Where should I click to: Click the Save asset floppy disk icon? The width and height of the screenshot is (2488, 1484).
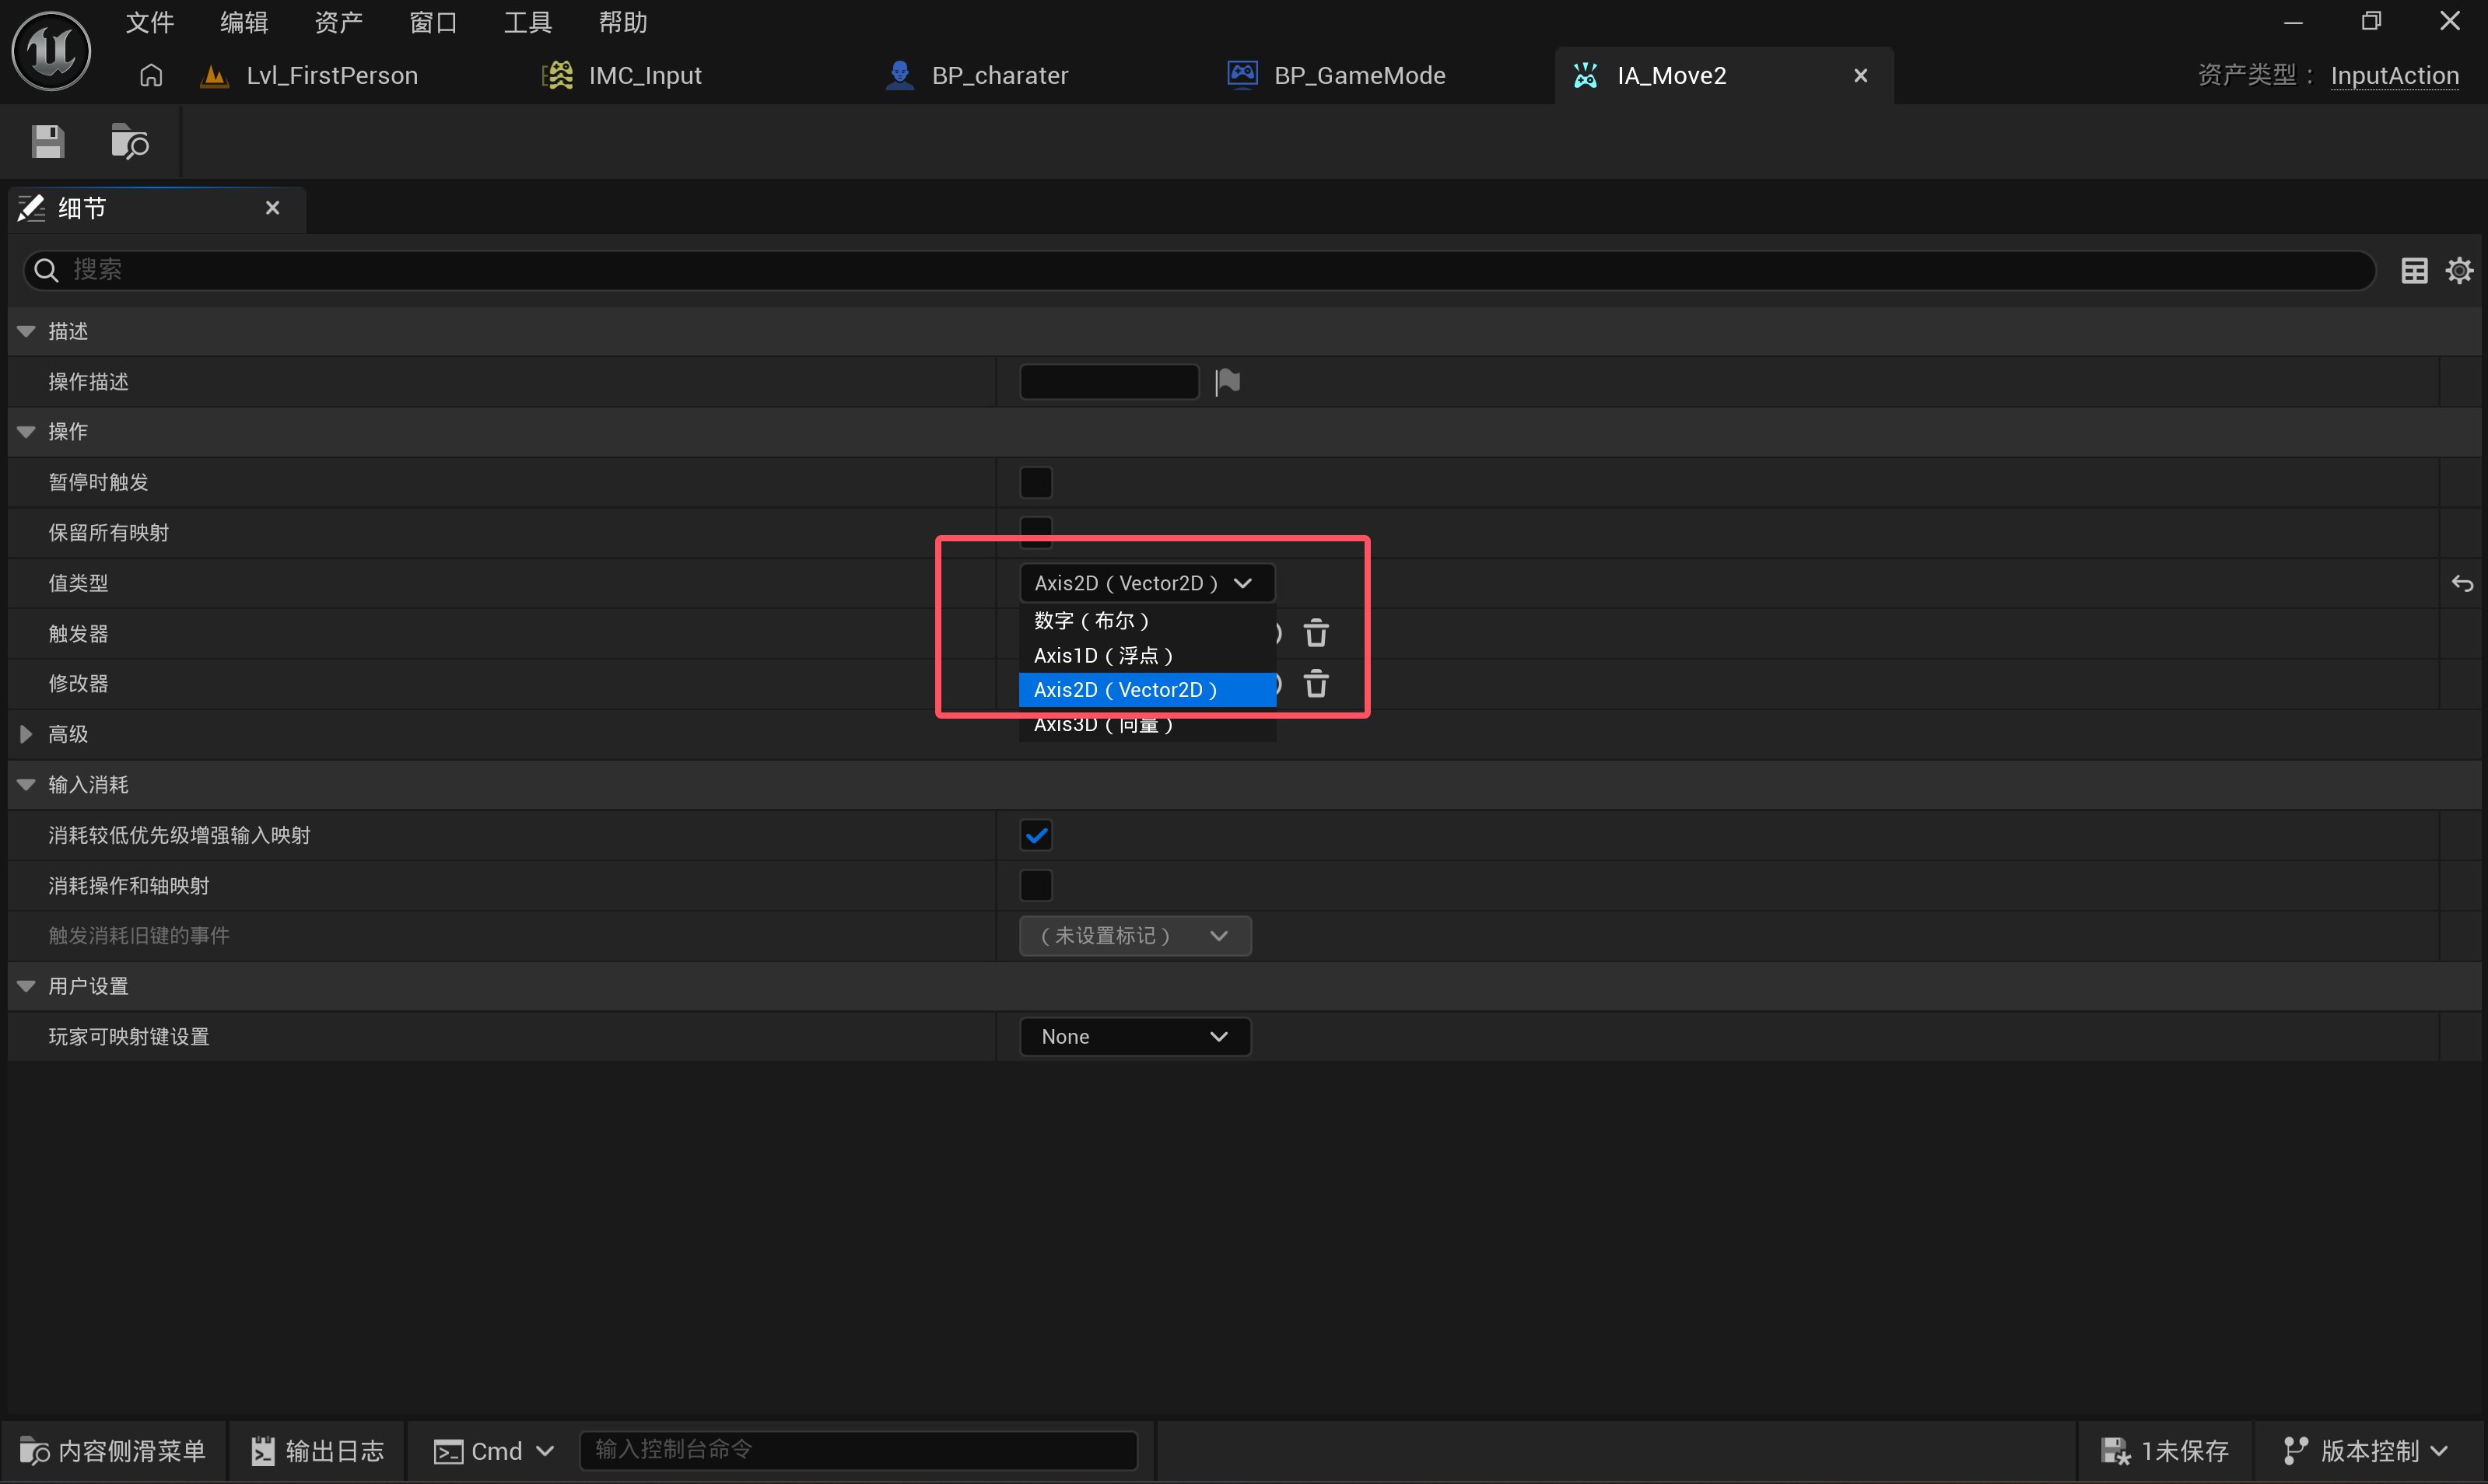coord(47,142)
